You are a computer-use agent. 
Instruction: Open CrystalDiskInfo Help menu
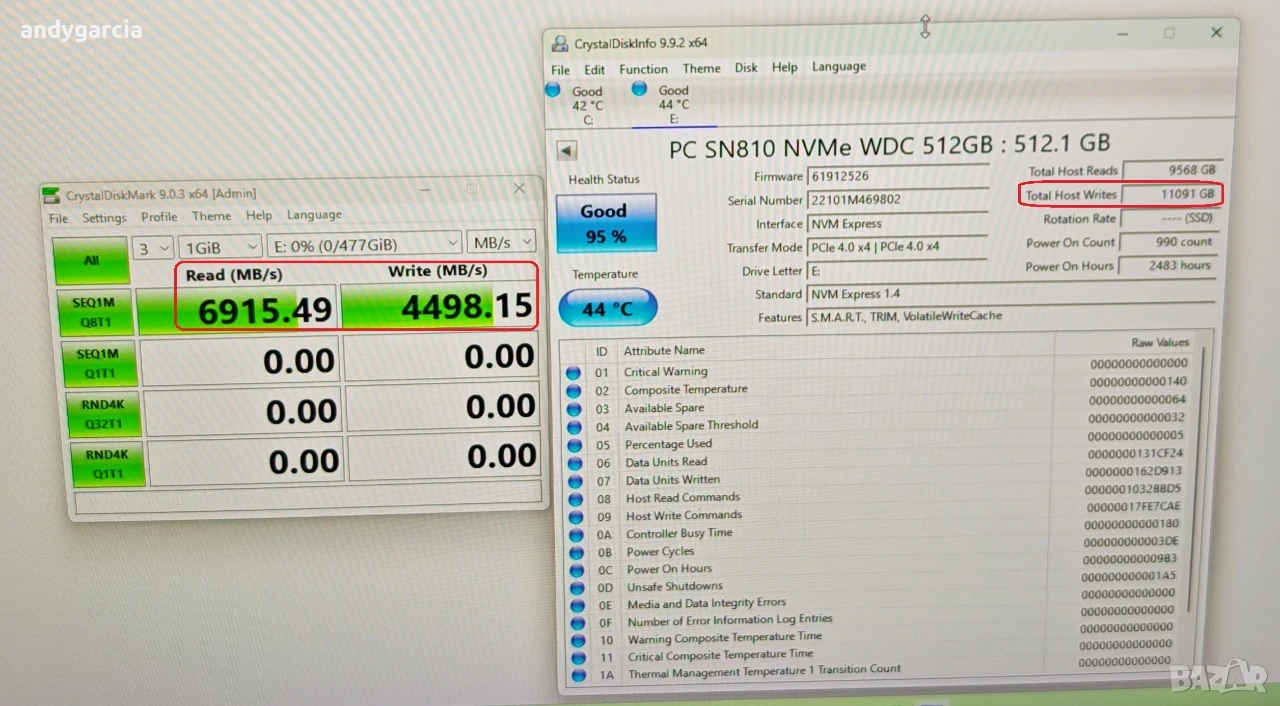pyautogui.click(x=785, y=67)
